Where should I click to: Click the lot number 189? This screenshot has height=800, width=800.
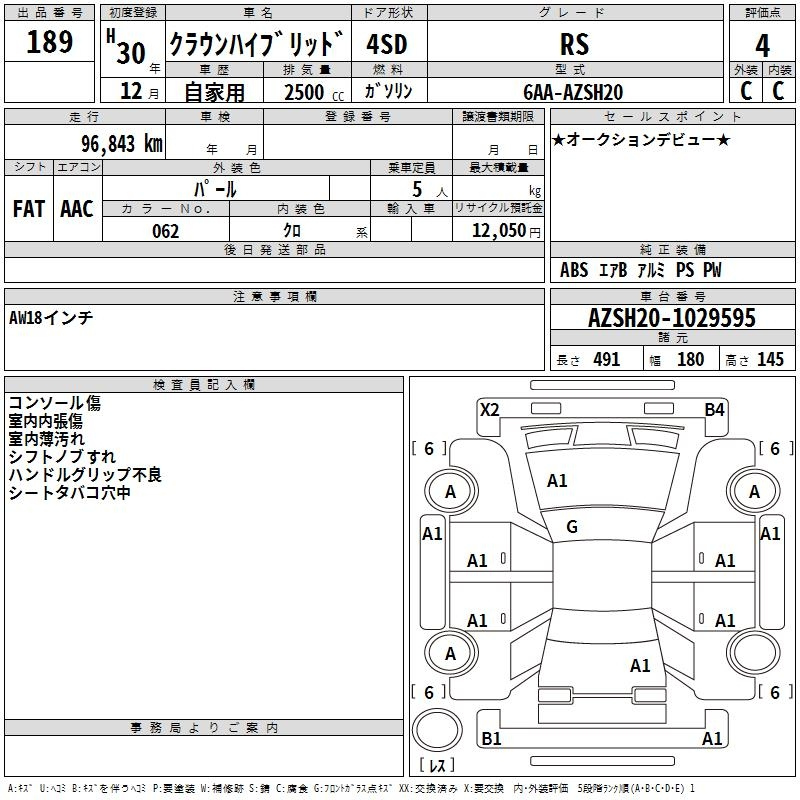[50, 43]
